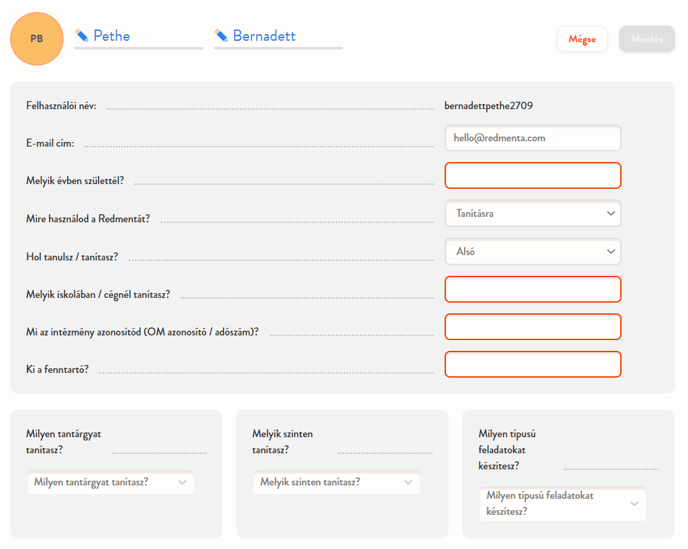Click the email field with hello@redmenta.com
The width and height of the screenshot is (688, 549).
(532, 138)
